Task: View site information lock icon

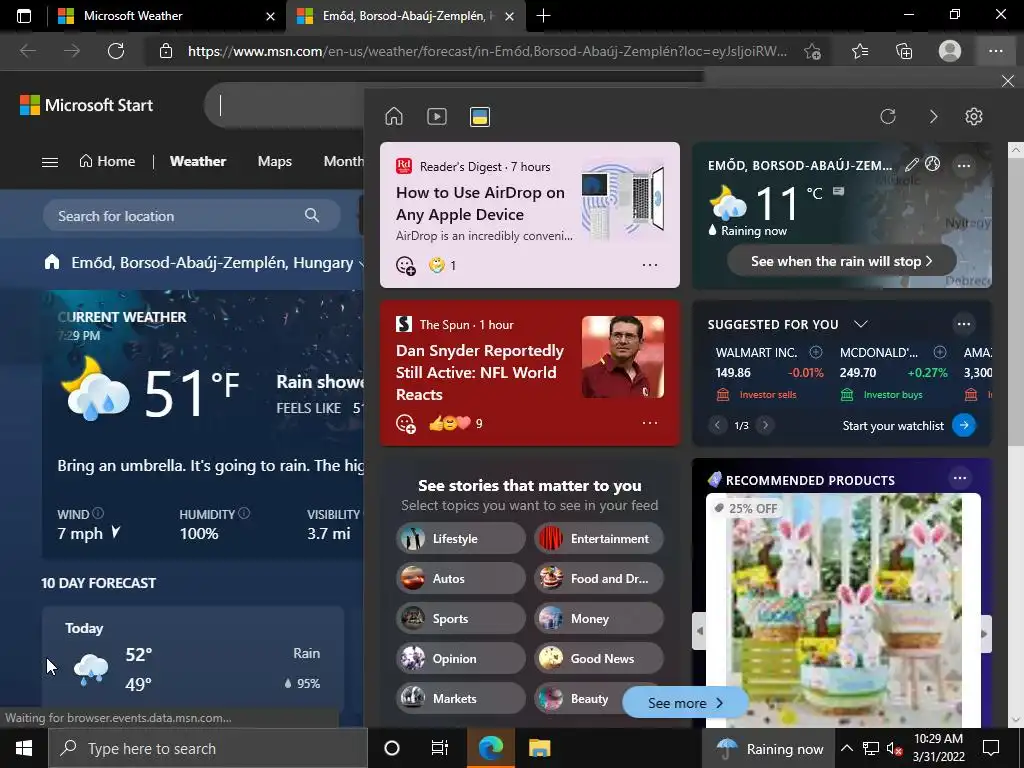Action: click(x=166, y=51)
